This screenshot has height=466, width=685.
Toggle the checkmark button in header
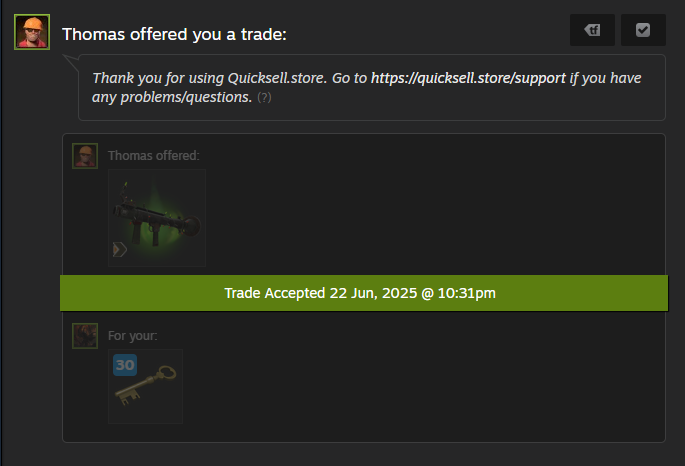click(643, 30)
